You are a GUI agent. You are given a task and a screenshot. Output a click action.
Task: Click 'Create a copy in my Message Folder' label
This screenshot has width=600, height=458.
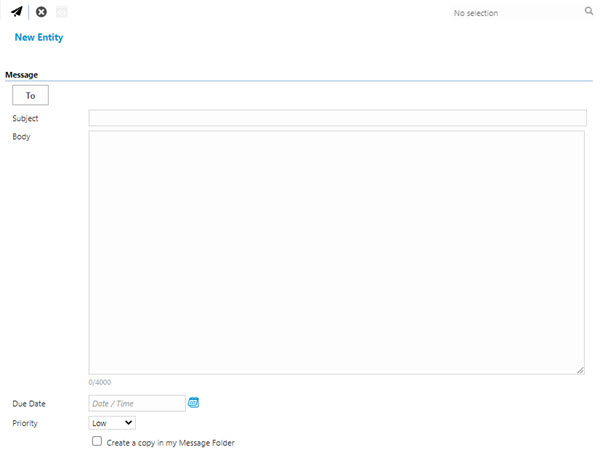tap(170, 442)
